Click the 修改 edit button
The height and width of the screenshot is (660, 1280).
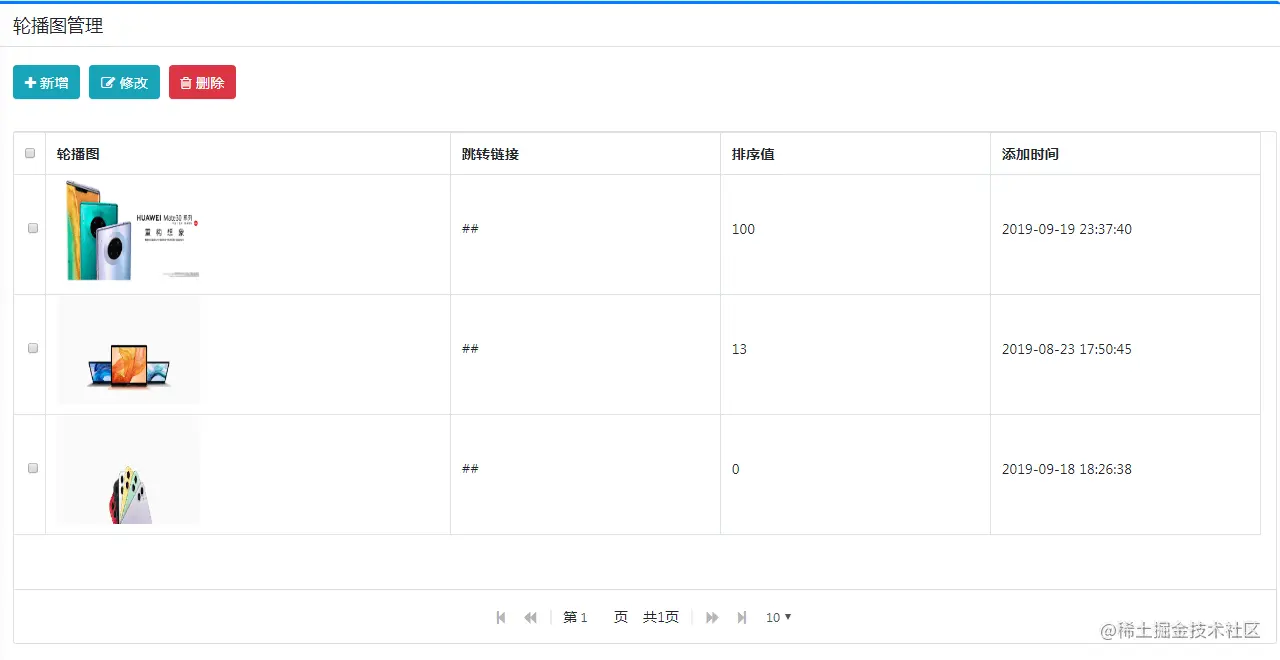124,83
